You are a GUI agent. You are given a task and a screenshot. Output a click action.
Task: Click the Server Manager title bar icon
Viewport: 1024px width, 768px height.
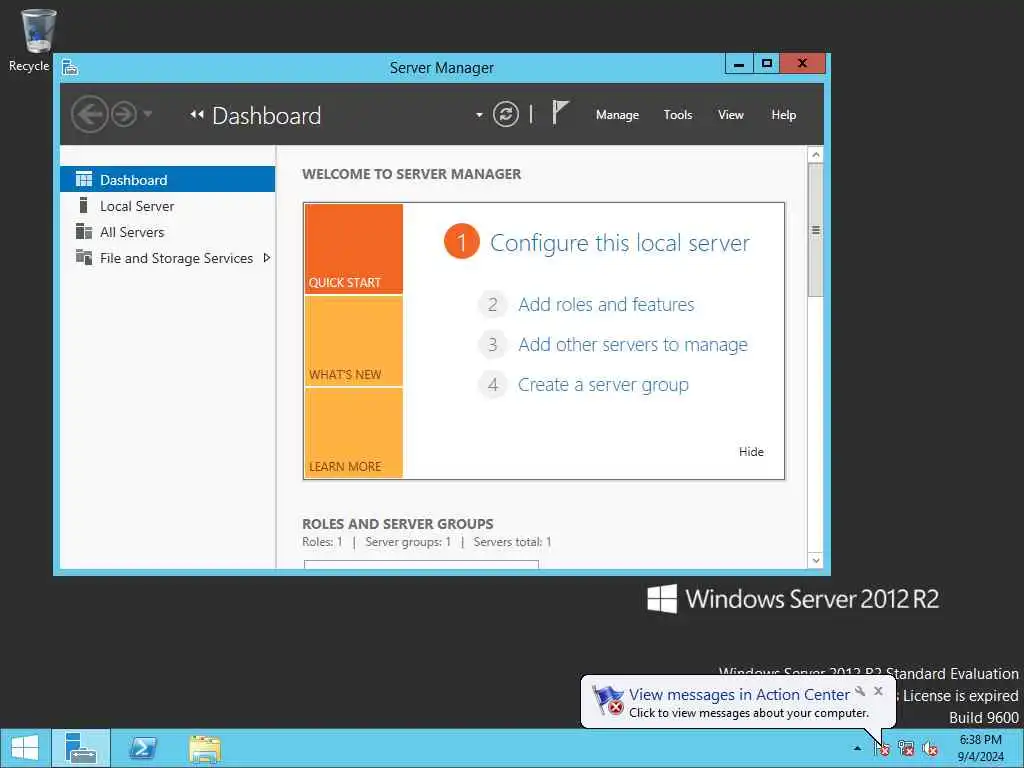(x=70, y=67)
